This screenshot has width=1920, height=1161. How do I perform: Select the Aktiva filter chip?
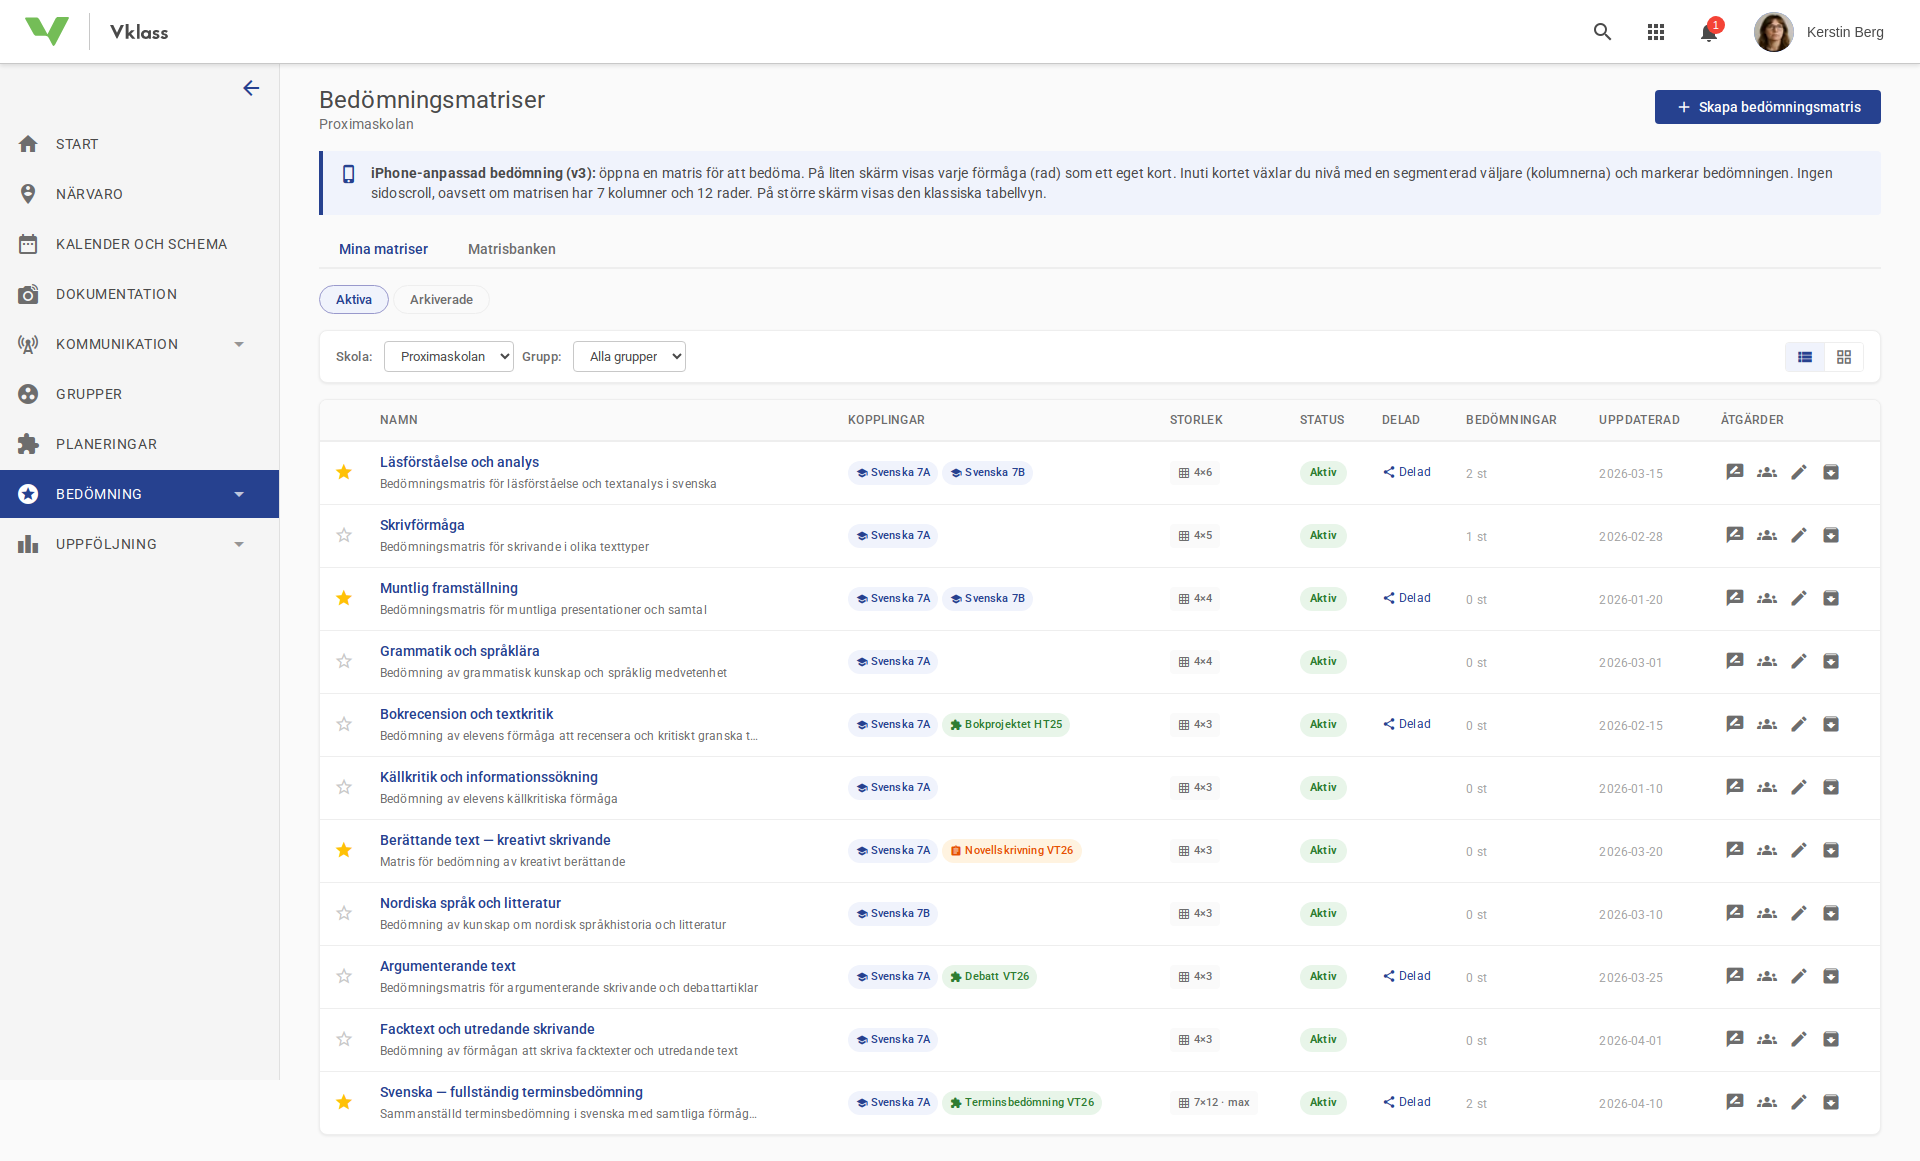coord(354,299)
